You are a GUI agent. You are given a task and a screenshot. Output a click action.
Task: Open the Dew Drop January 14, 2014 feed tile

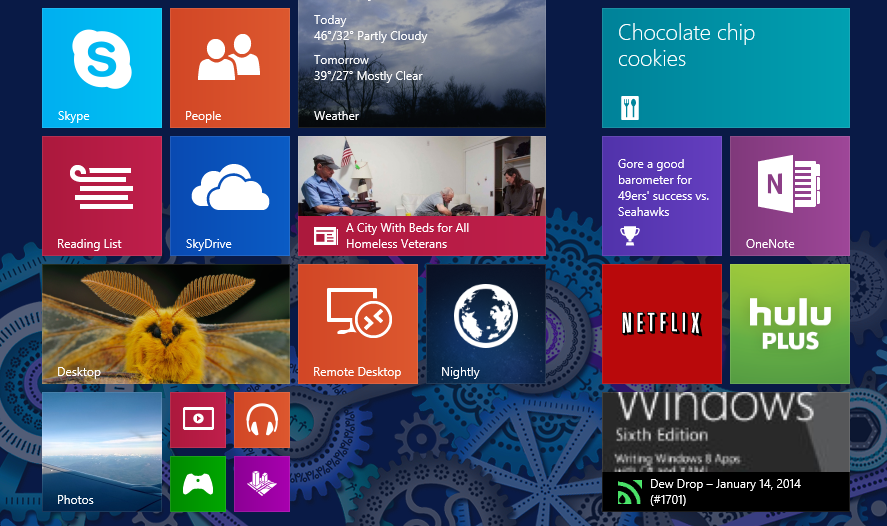tap(726, 452)
